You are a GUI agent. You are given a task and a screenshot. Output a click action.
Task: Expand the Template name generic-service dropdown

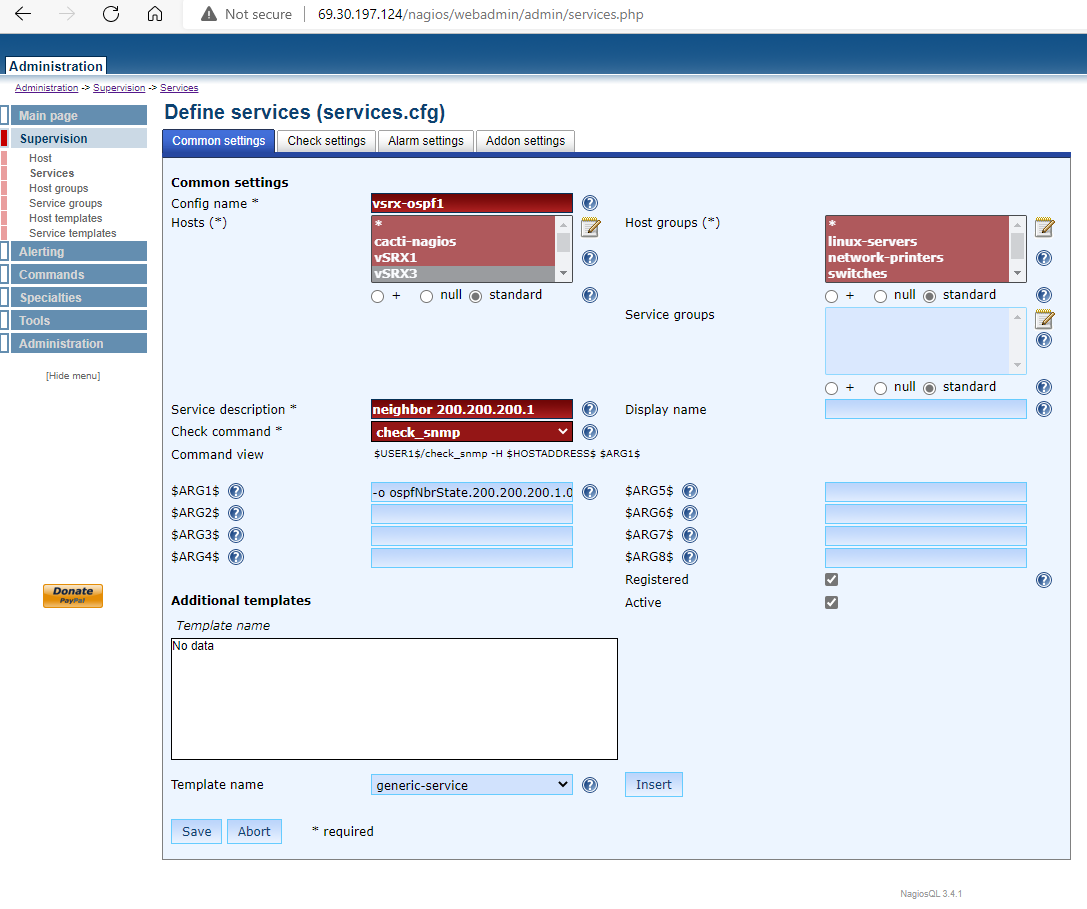[471, 785]
